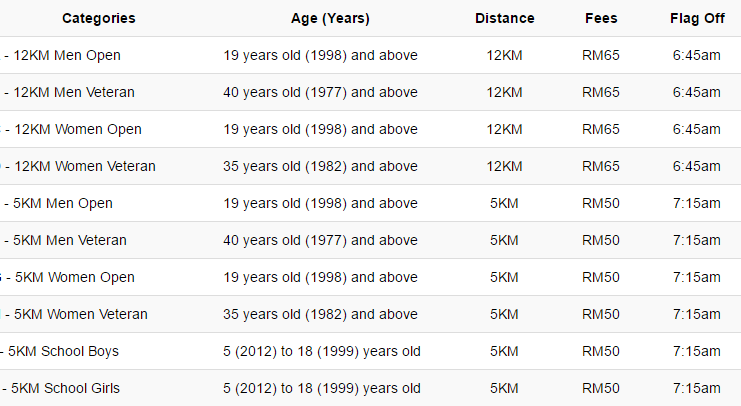
Task: Click the Flag Off column header
Action: [696, 18]
